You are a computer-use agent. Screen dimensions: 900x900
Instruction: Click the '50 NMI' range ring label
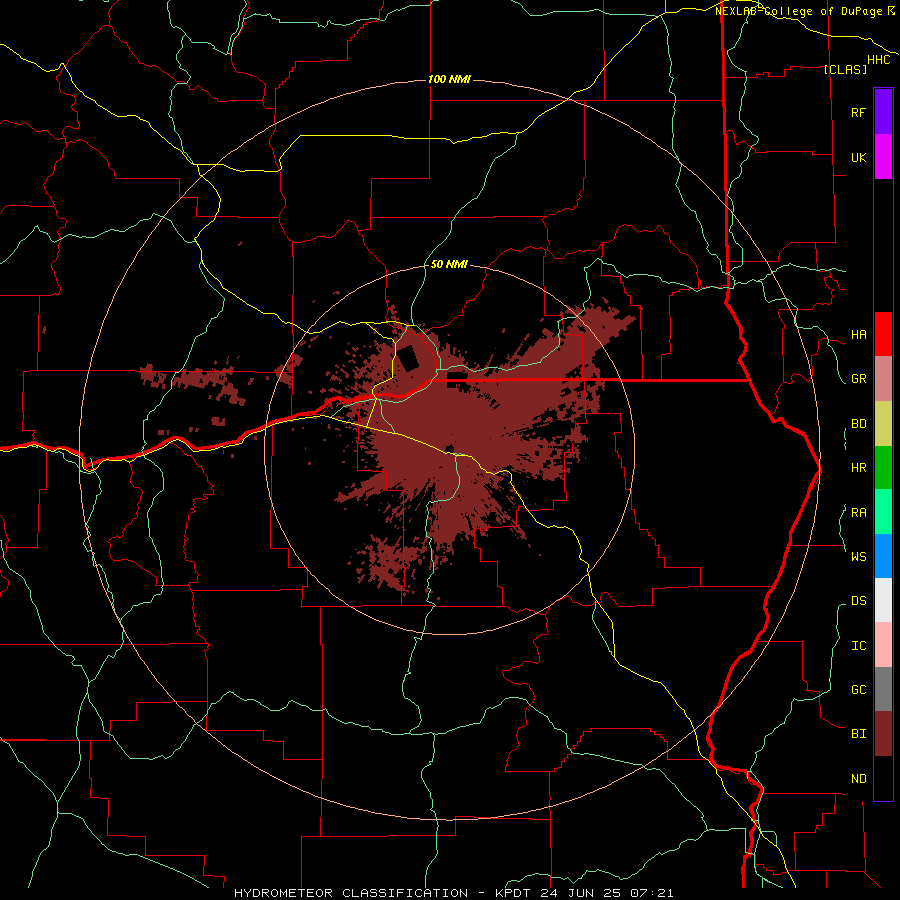449,264
